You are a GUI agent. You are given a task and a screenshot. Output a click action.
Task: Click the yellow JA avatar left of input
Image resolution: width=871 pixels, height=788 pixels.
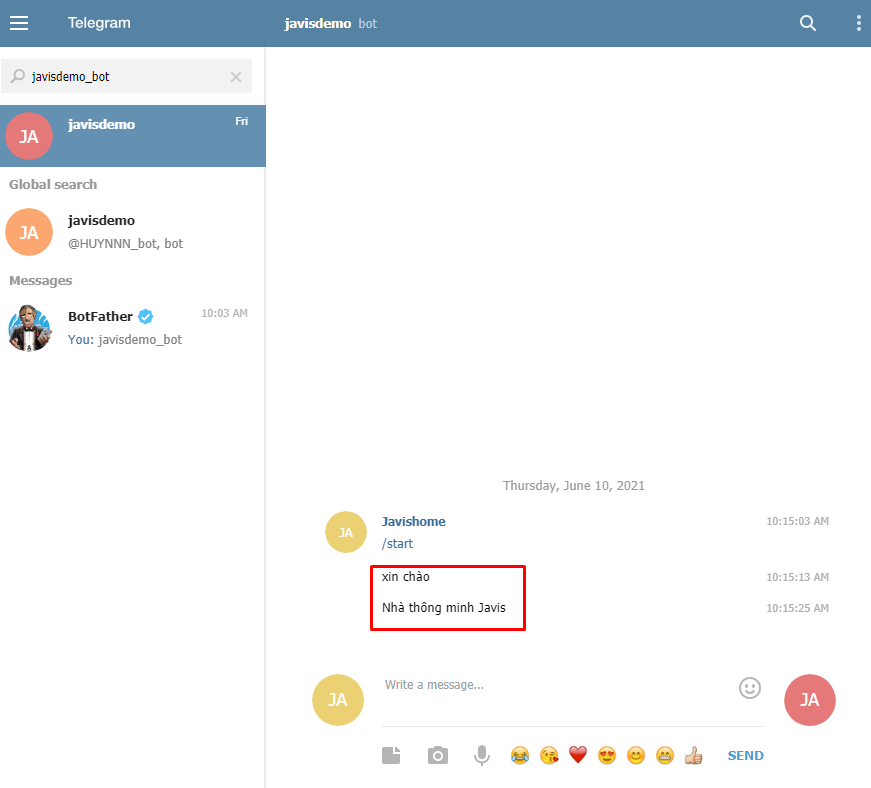pyautogui.click(x=338, y=700)
